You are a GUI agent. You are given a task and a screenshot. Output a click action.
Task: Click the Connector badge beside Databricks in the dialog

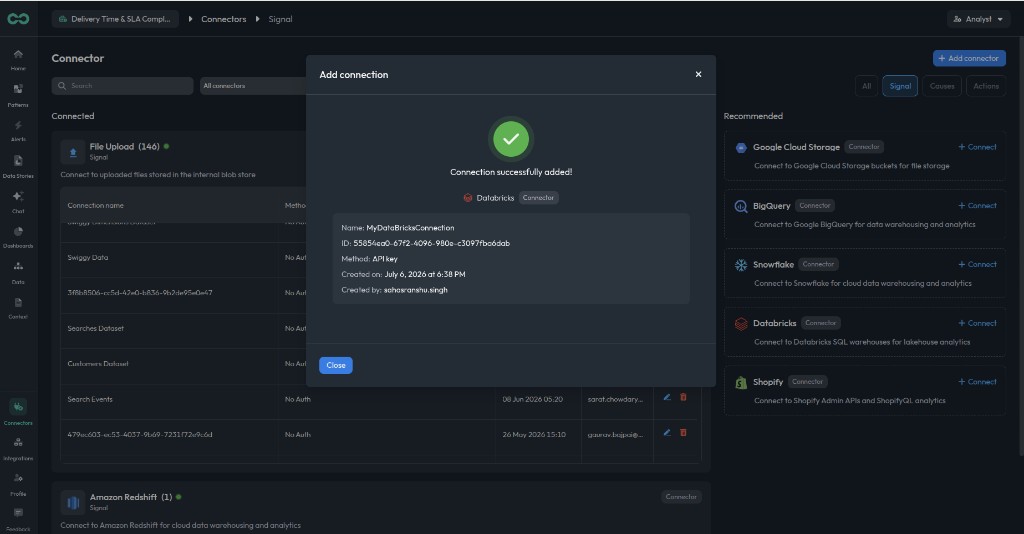pyautogui.click(x=538, y=198)
